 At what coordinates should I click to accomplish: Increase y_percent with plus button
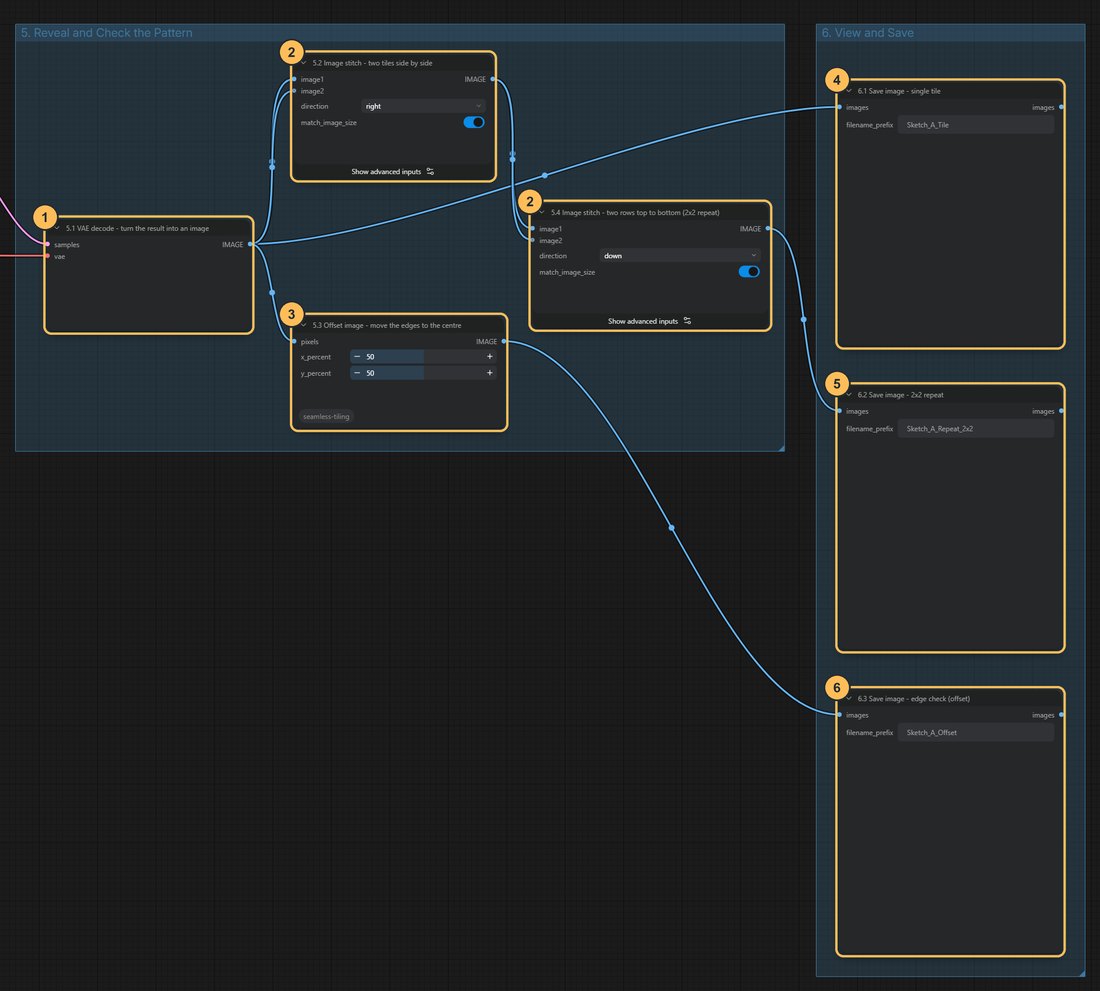coord(490,372)
